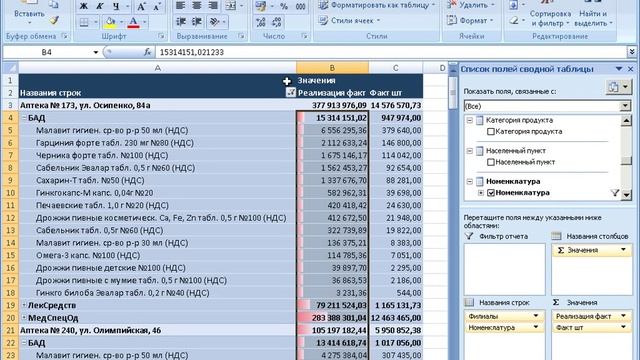Open pivot field list pane menu arrow
640x360 pixels.
pos(619,69)
